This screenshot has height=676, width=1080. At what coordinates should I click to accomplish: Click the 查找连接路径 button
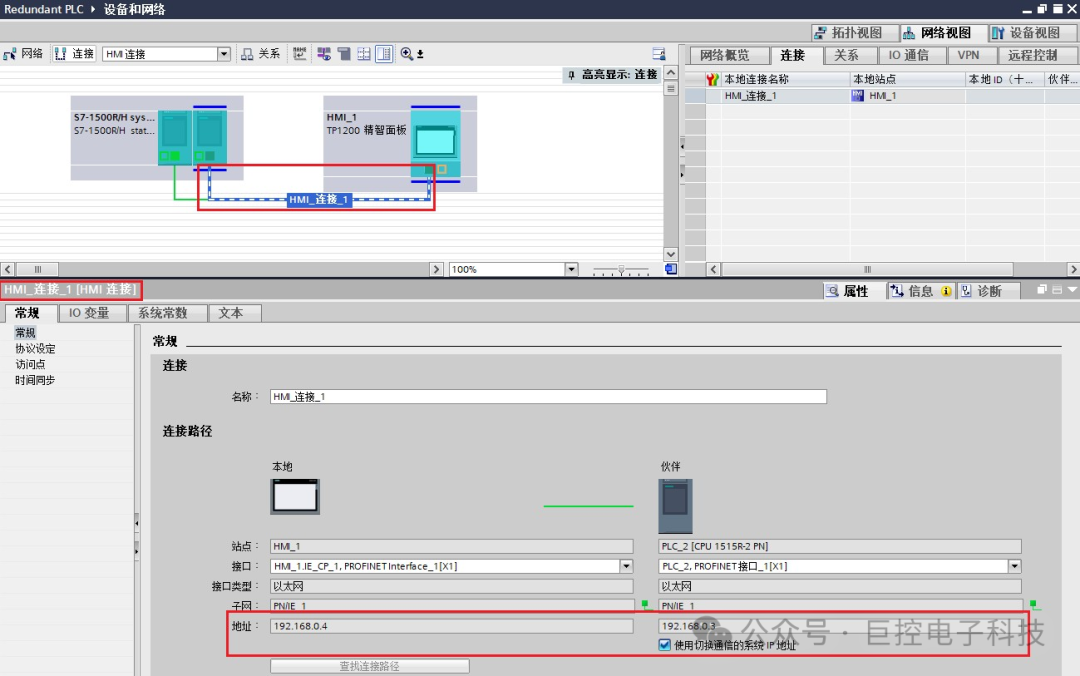click(x=370, y=666)
